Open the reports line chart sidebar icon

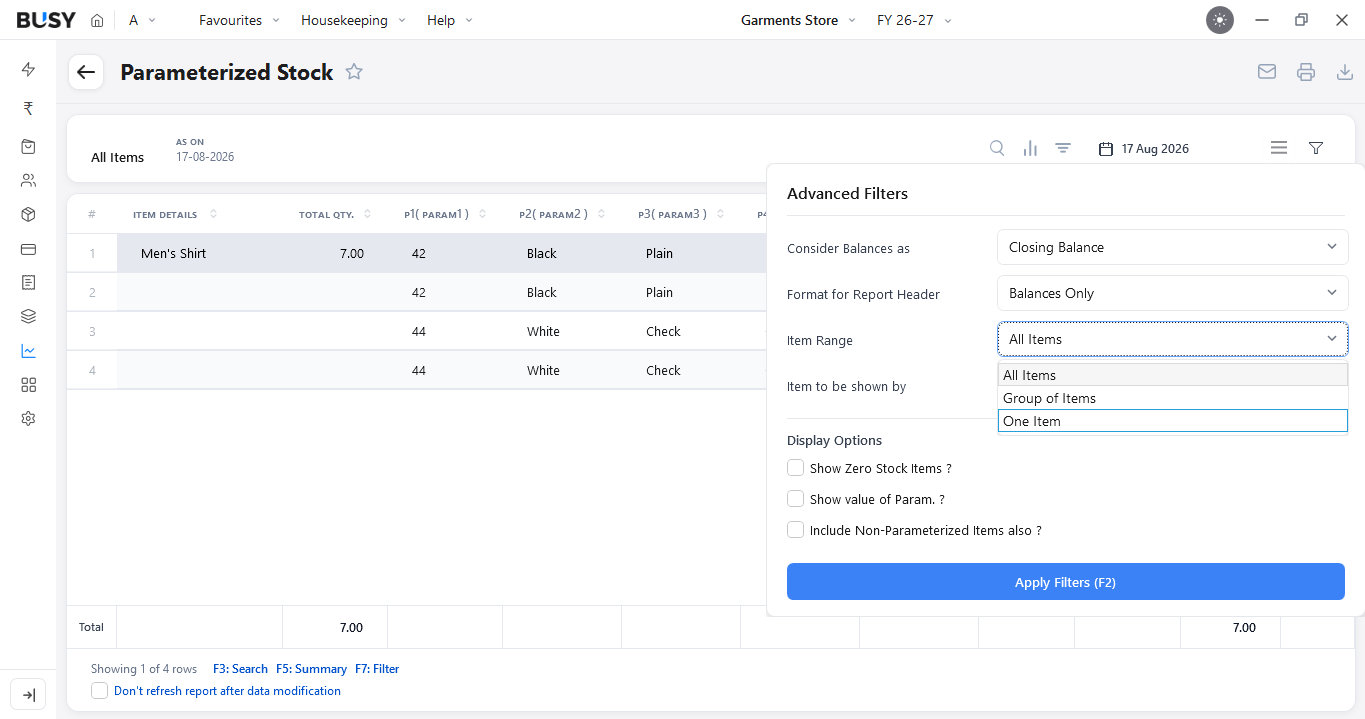[x=28, y=351]
